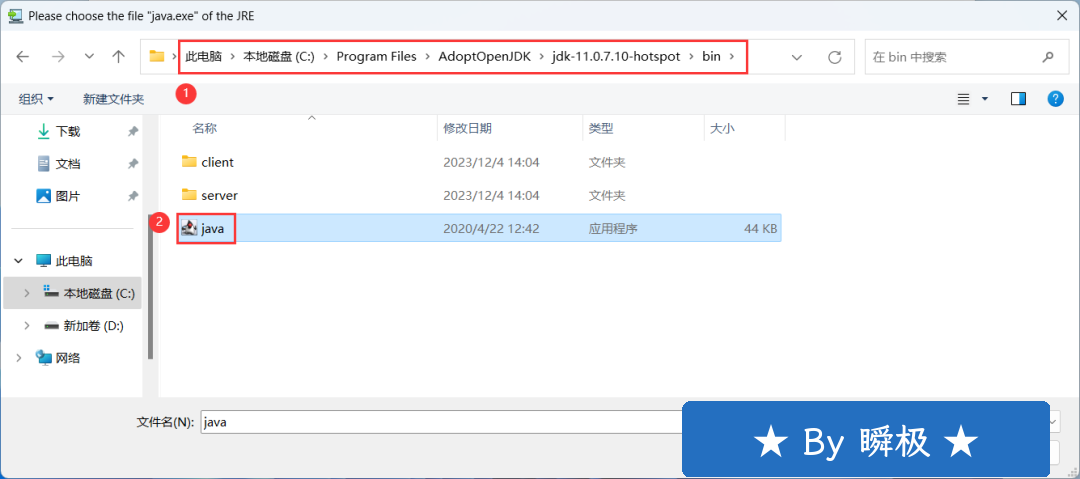Open the recent locations dropdown arrow
Screen dimensions: 1080x479
(89, 57)
